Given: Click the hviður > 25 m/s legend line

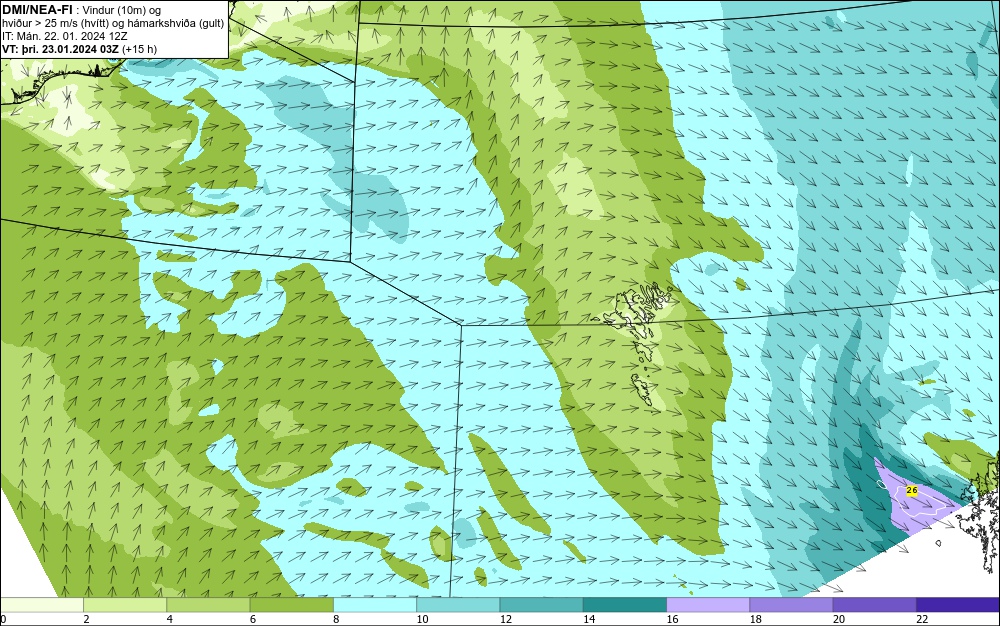Looking at the screenshot, I should coord(113,23).
